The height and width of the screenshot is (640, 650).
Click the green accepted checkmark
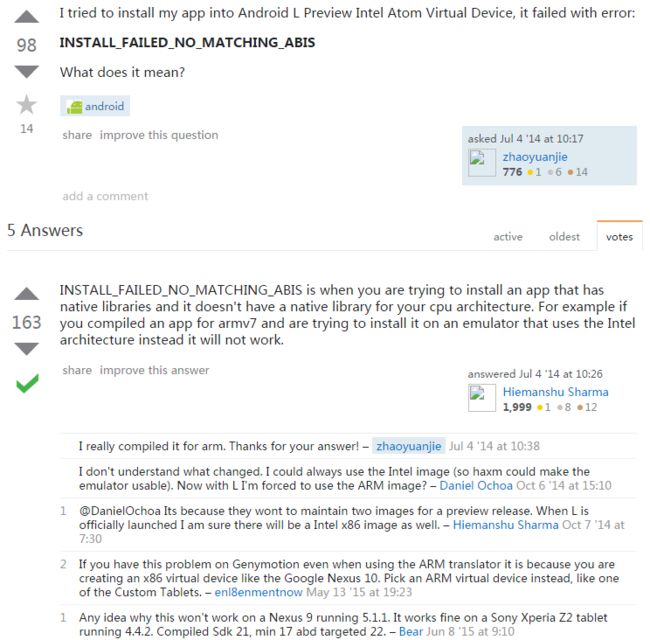27,383
